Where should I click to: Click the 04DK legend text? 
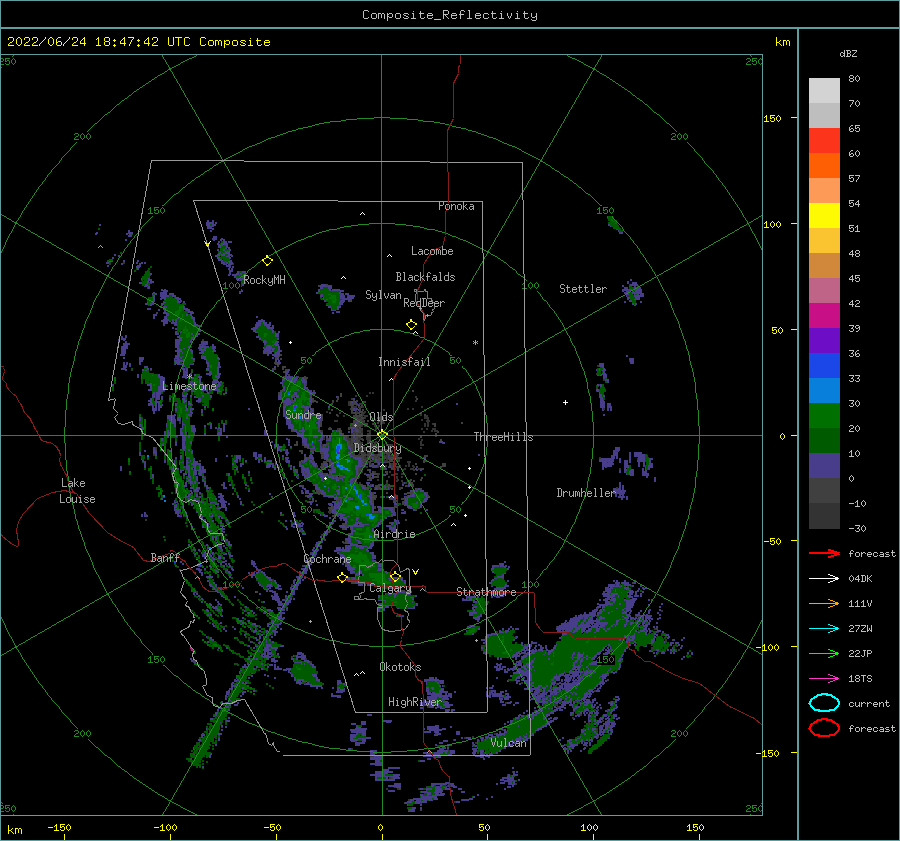[860, 579]
